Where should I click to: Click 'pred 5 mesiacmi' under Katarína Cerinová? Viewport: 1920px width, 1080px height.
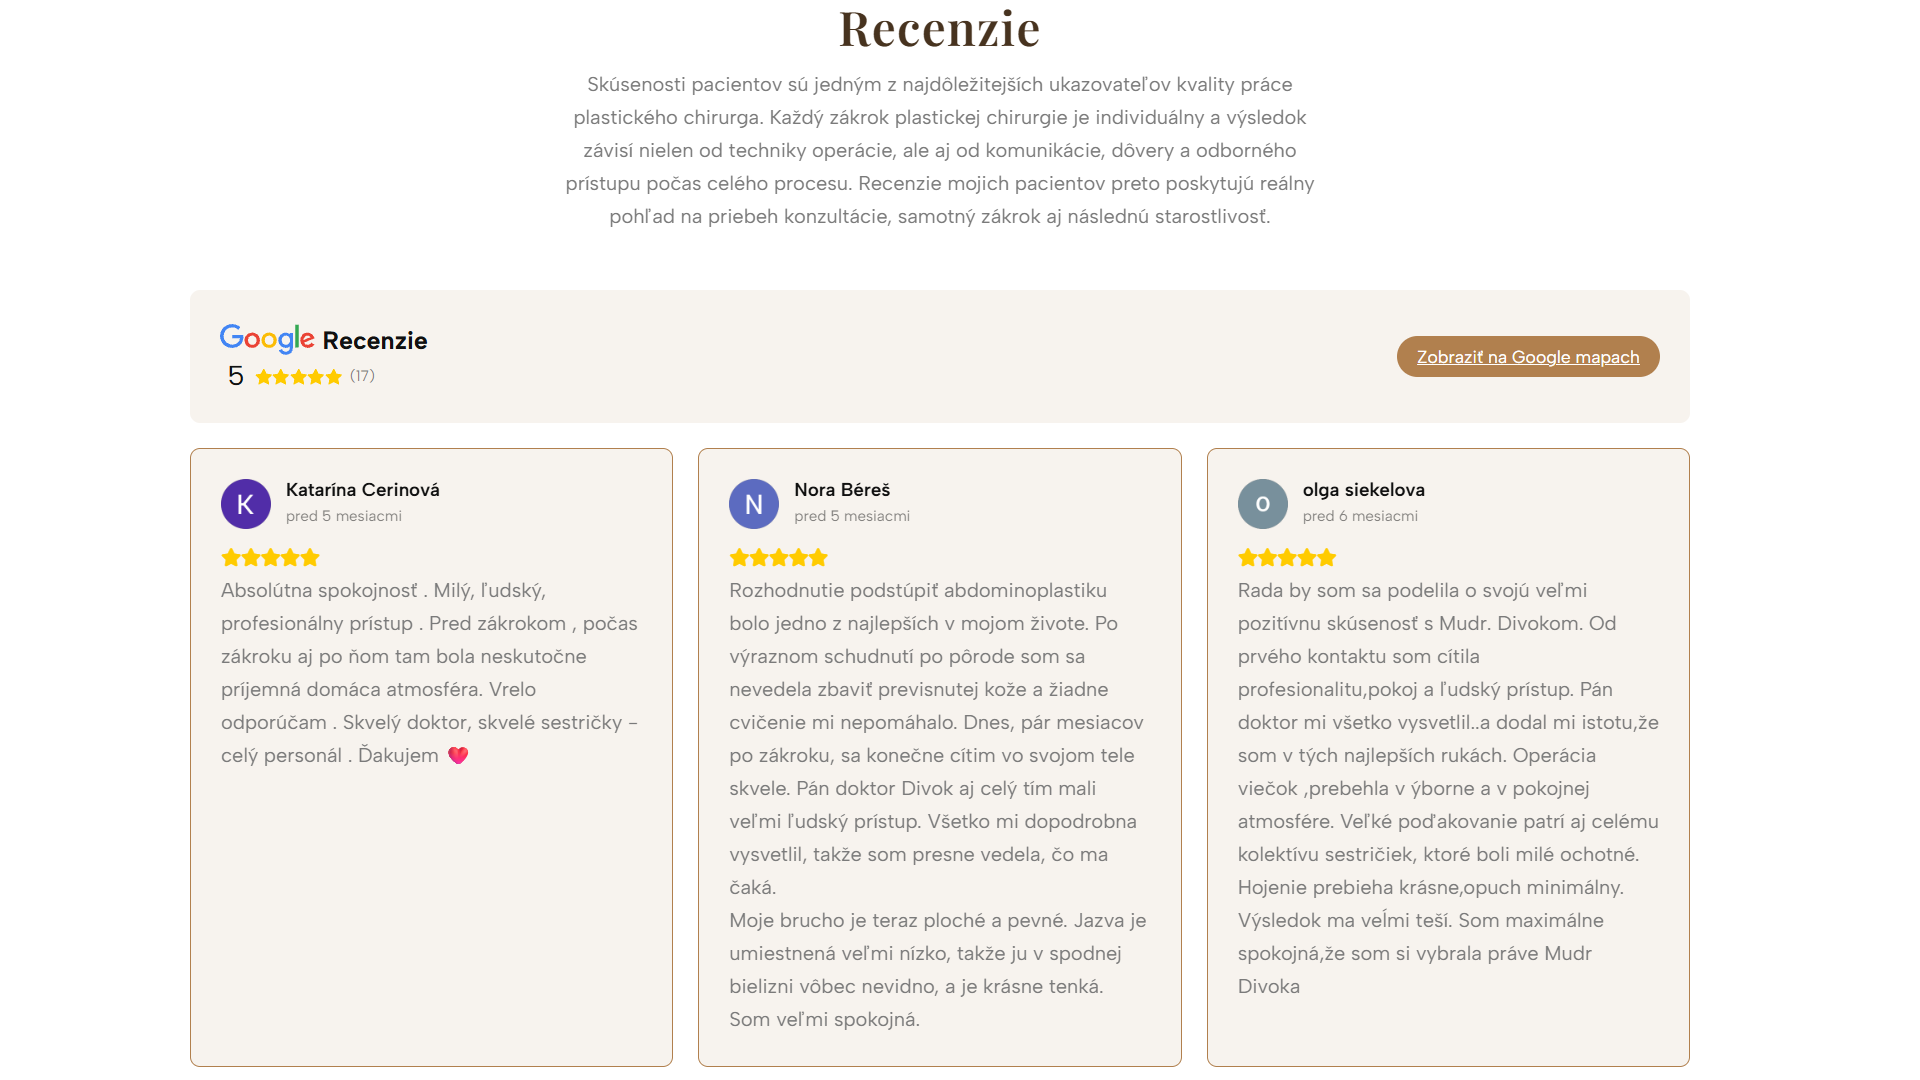344,516
